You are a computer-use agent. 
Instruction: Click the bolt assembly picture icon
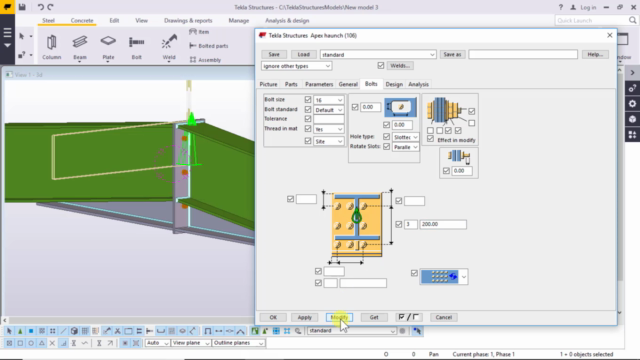(445, 110)
